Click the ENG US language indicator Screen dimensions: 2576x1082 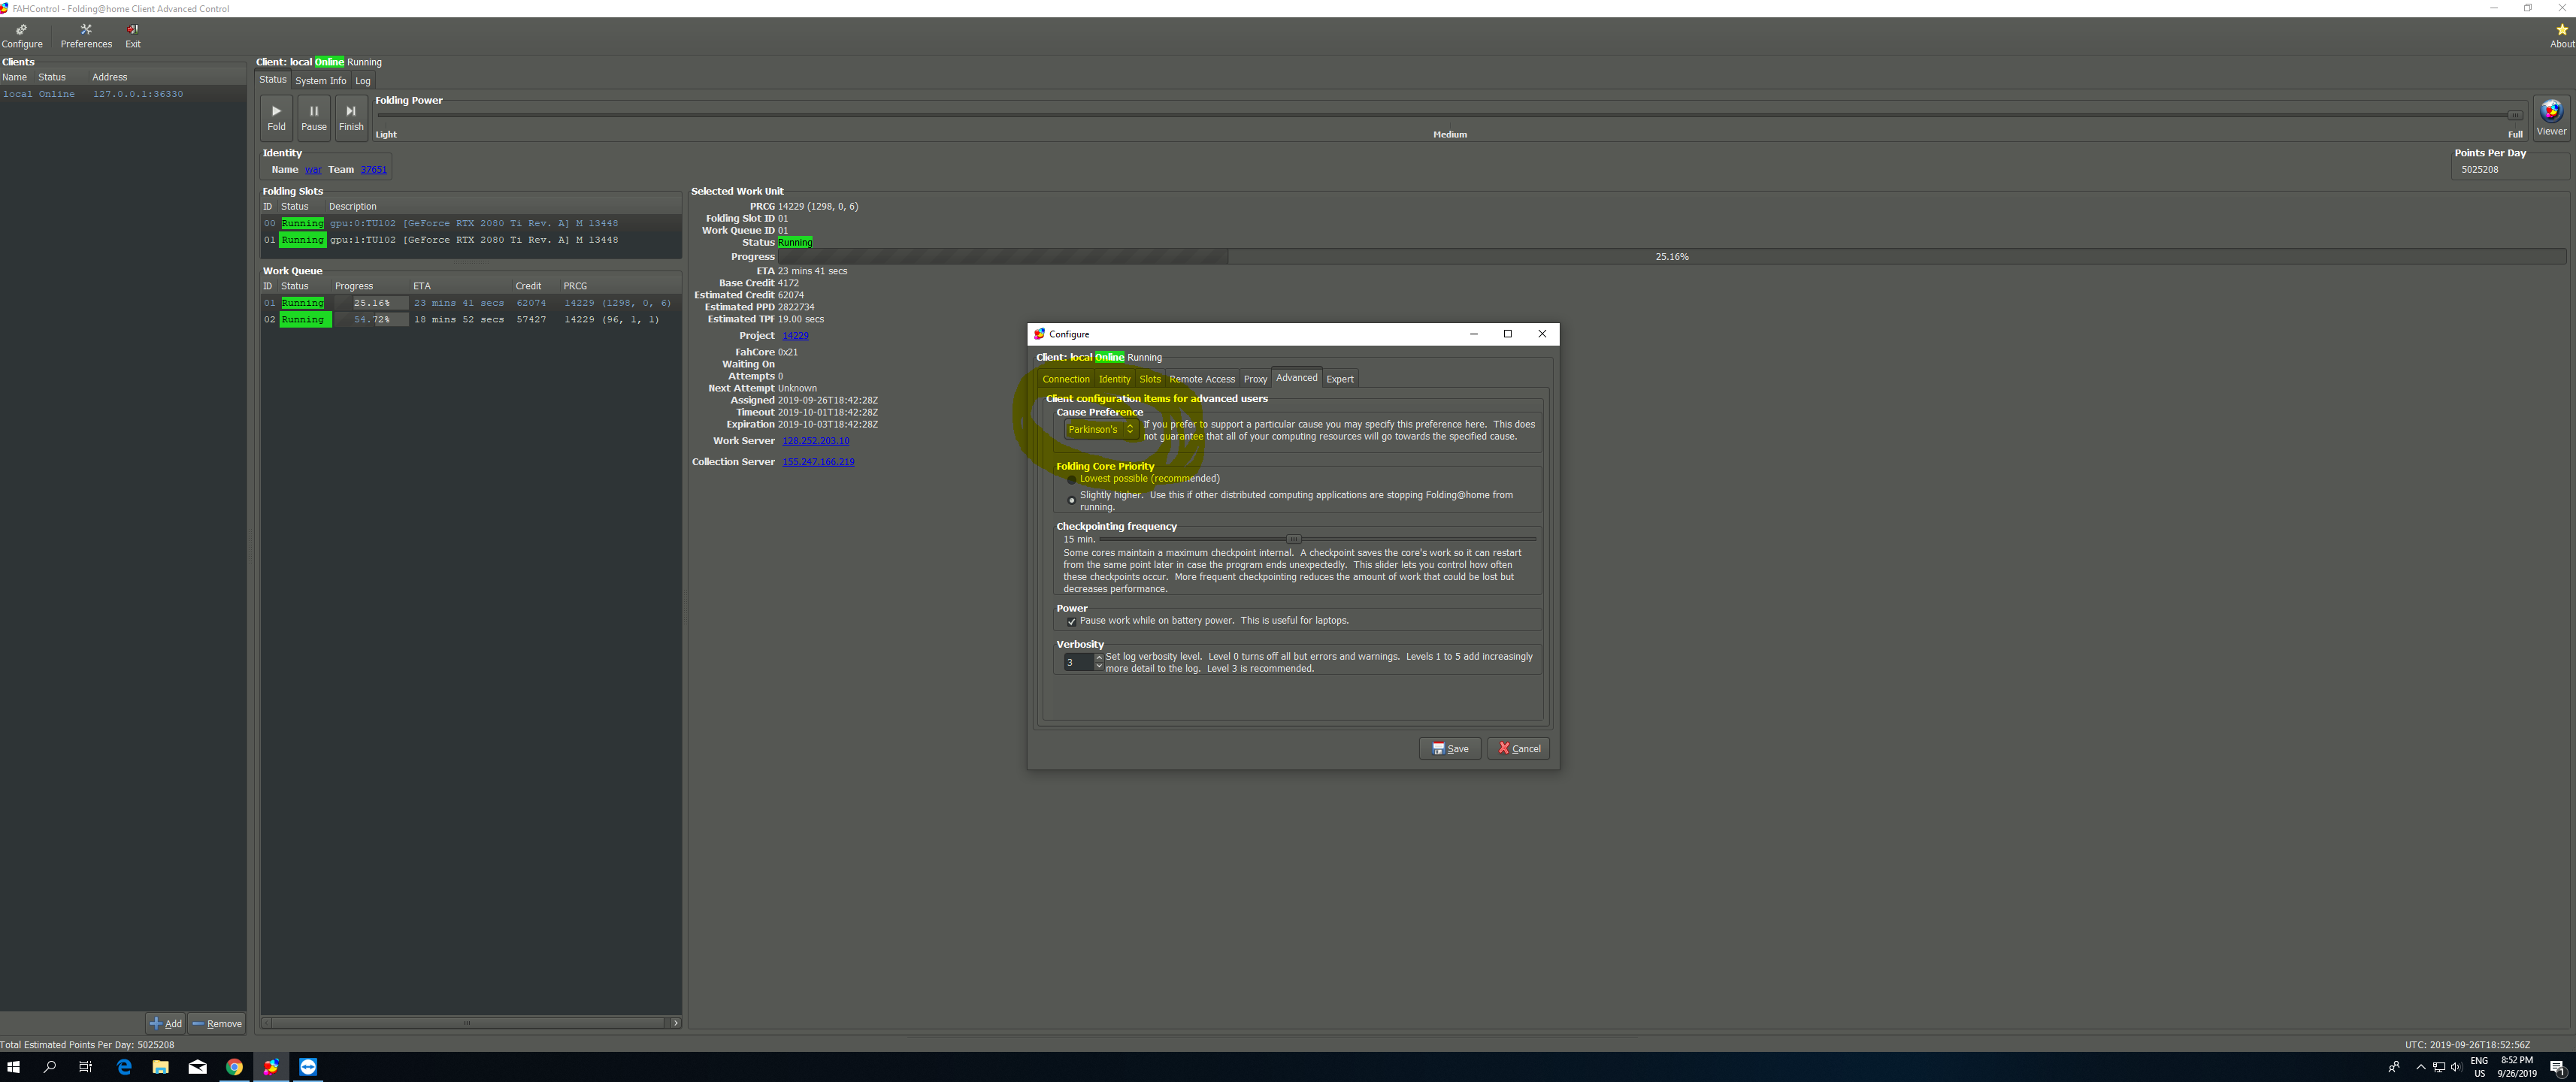pyautogui.click(x=2479, y=1067)
